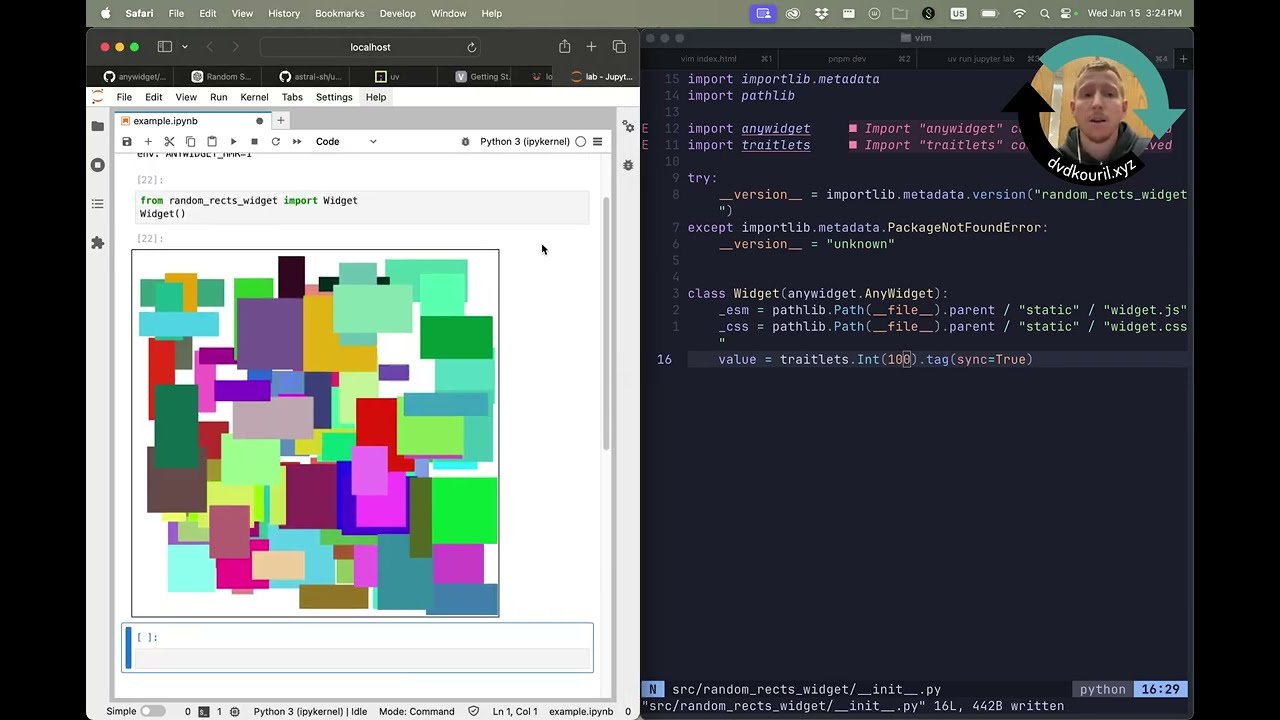Open the cell type Code dropdown

point(346,142)
